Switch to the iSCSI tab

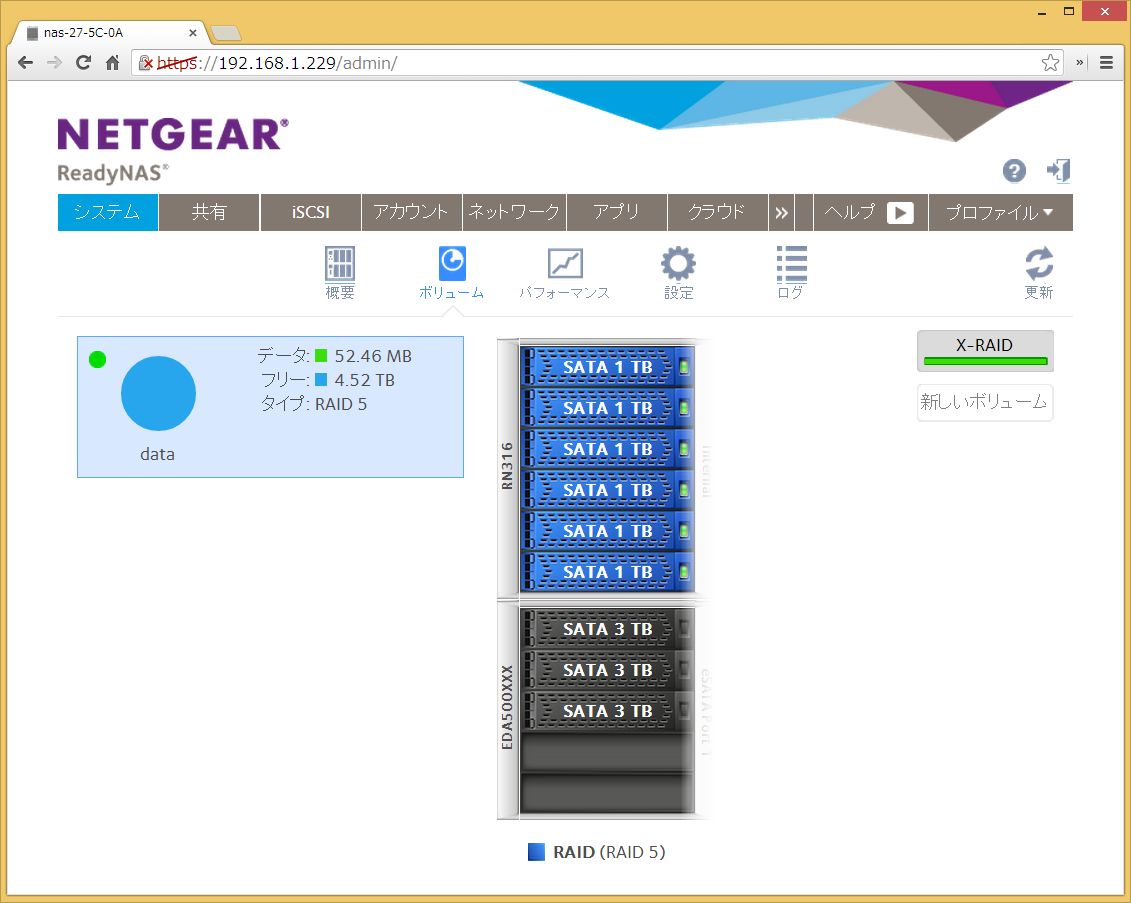(x=311, y=213)
